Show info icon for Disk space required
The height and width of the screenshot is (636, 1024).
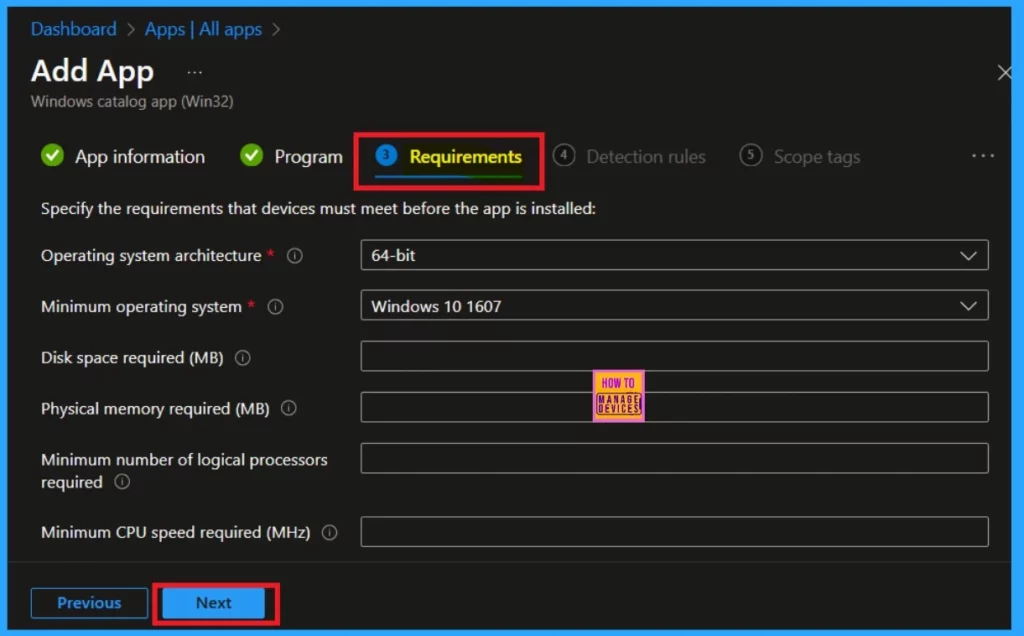(x=242, y=358)
